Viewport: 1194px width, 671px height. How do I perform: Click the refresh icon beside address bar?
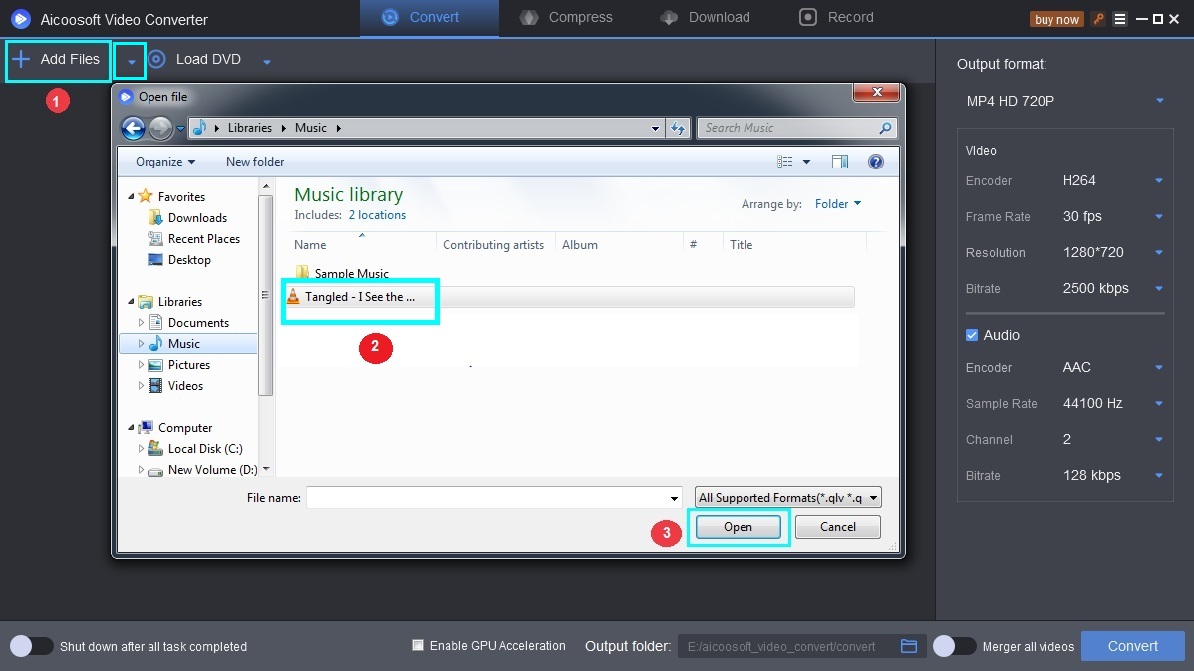678,128
